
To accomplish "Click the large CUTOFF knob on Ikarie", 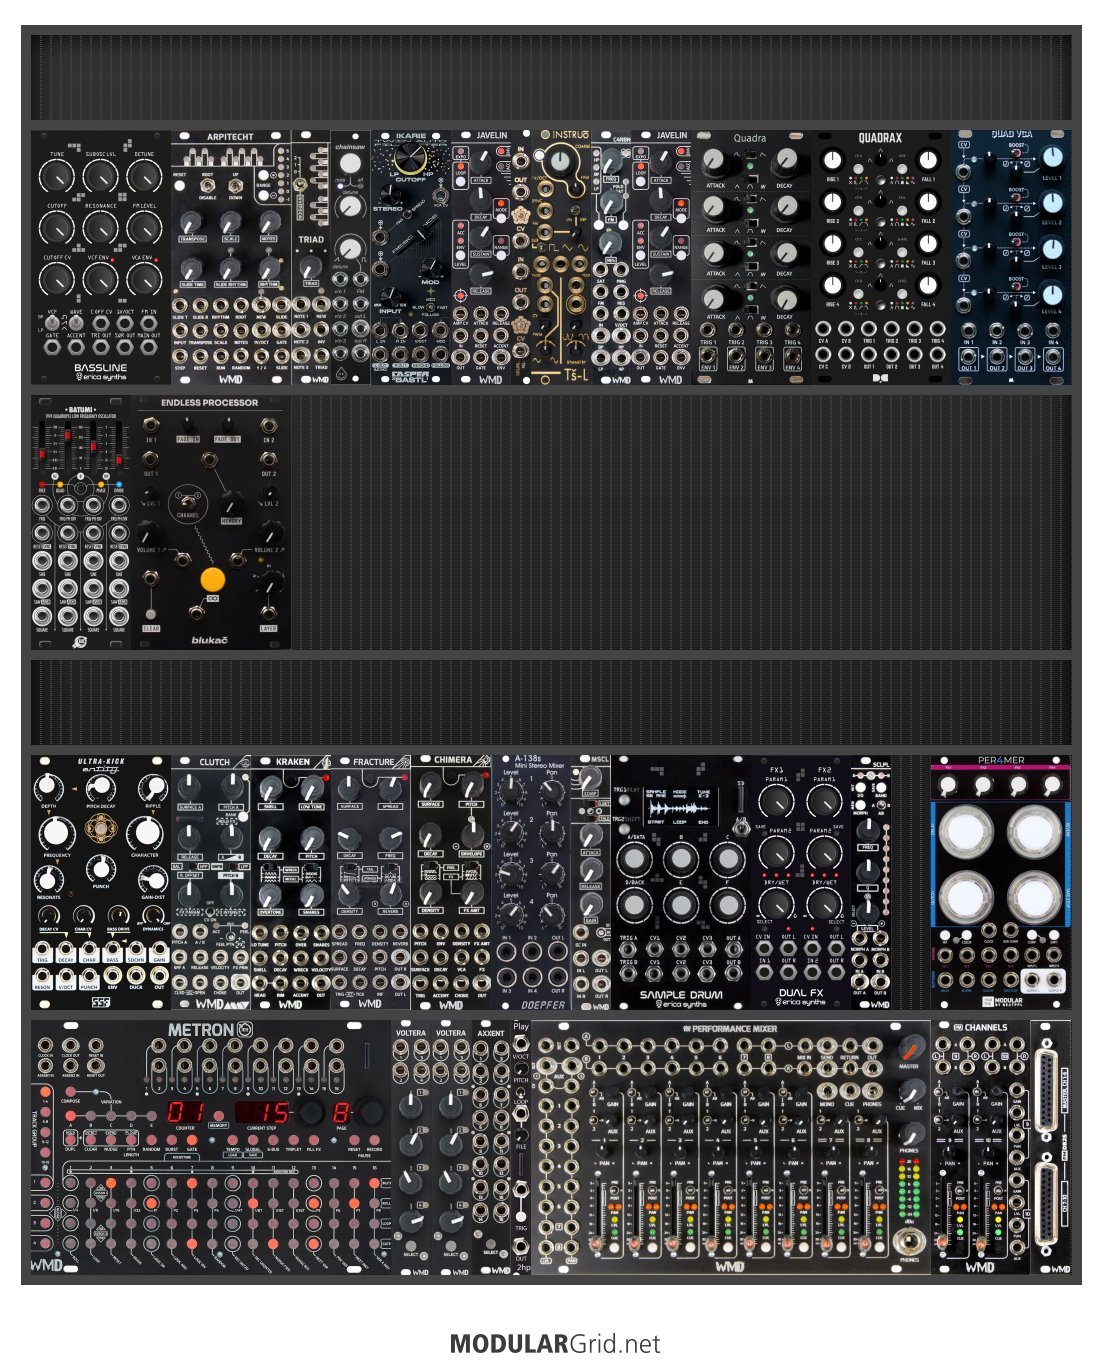I will coord(409,158).
